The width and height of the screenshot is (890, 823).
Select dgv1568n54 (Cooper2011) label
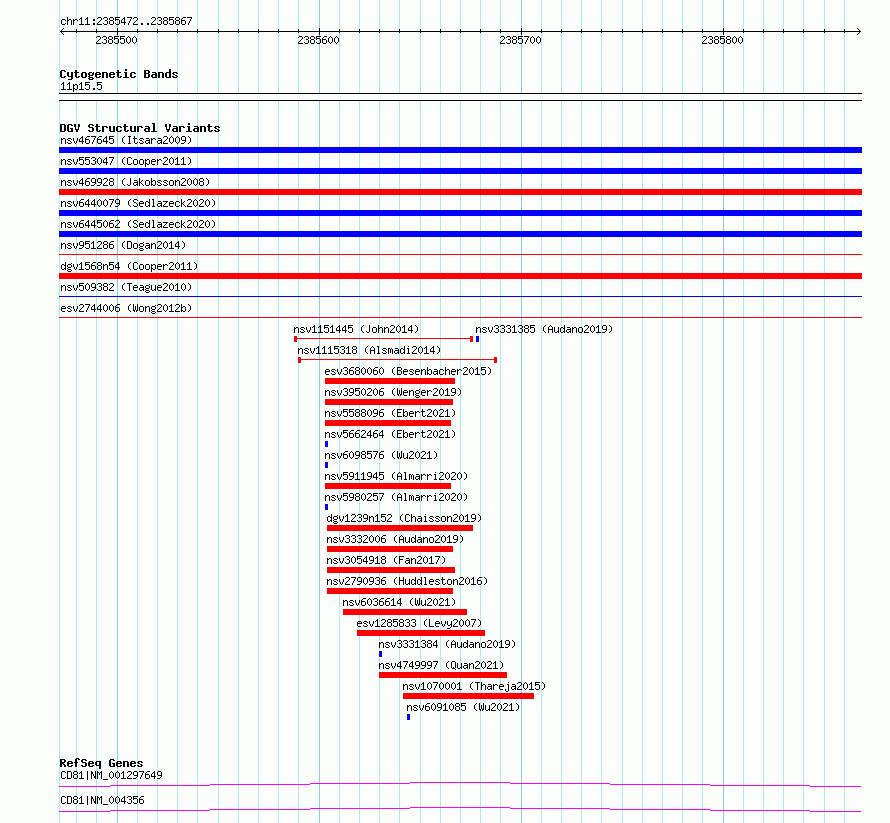[129, 266]
